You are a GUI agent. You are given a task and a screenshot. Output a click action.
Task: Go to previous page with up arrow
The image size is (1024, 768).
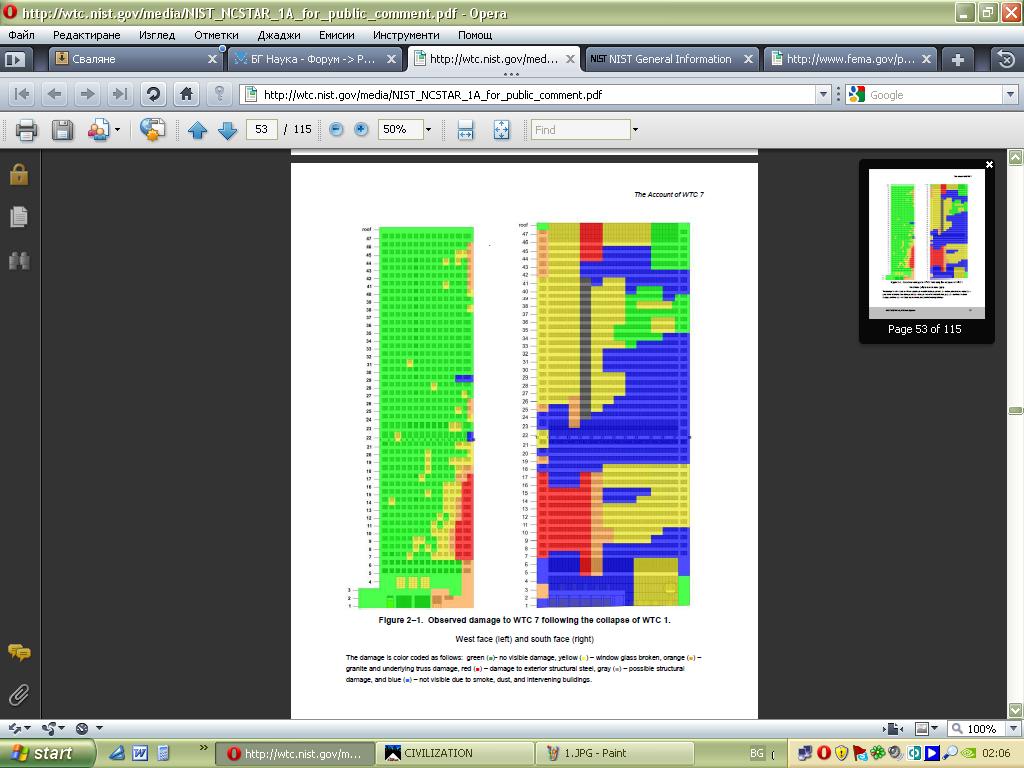[x=197, y=130]
